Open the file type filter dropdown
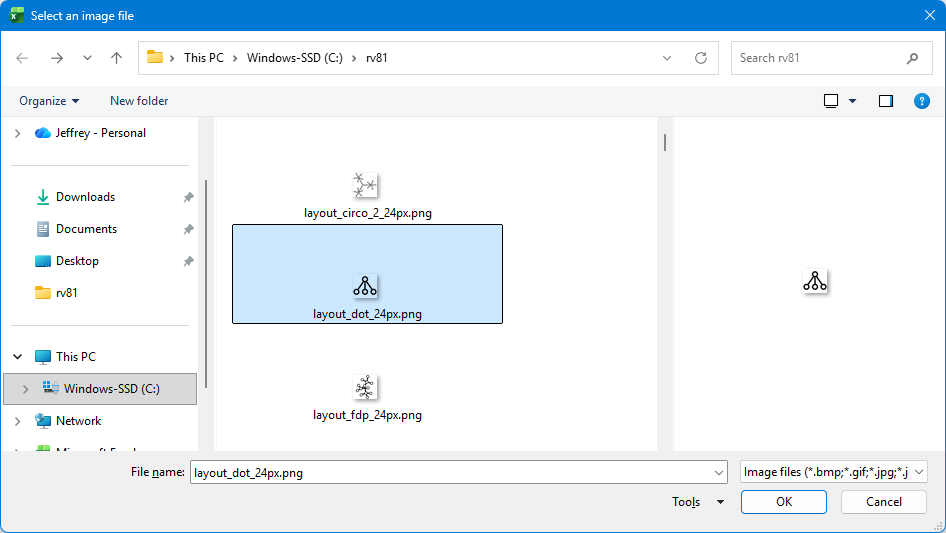Viewport: 946px width, 533px height. pyautogui.click(x=834, y=473)
